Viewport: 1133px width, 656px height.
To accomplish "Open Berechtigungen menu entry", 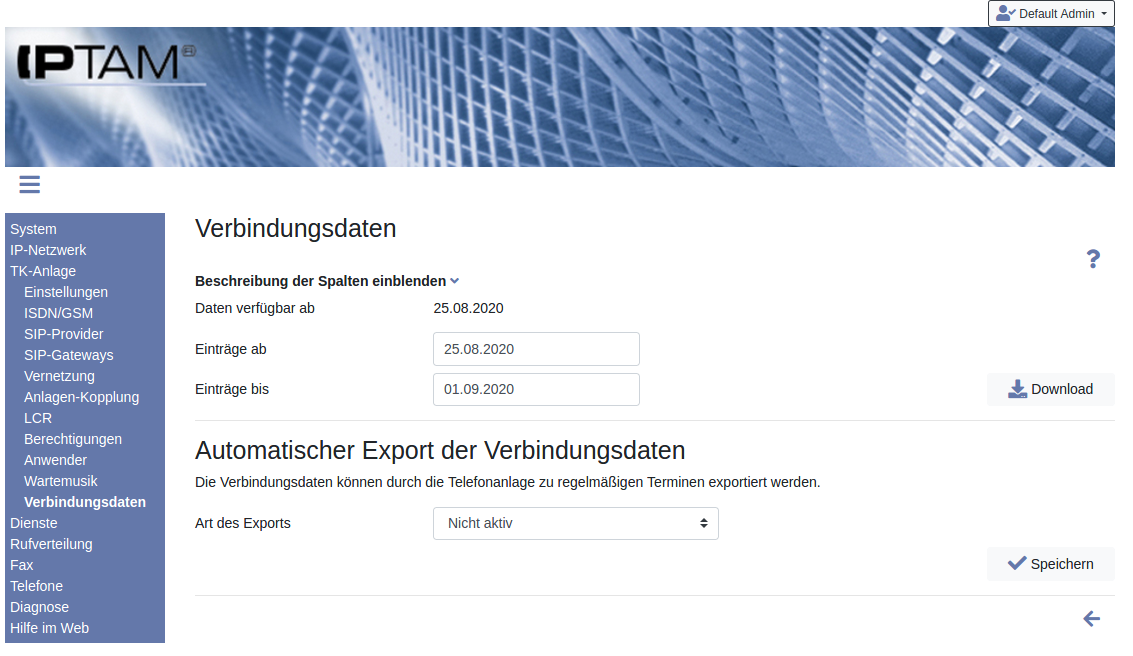I will [x=73, y=439].
